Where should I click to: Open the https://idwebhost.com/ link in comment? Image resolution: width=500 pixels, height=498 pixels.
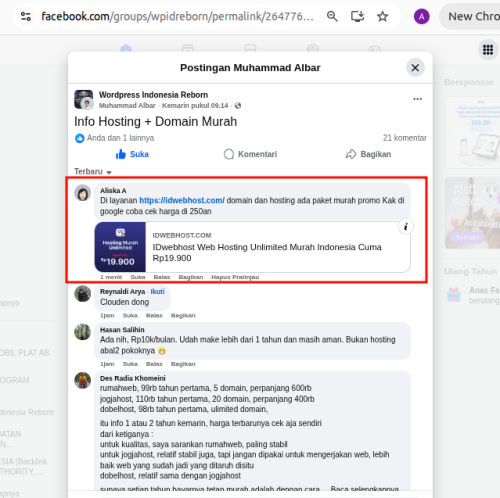(x=182, y=200)
